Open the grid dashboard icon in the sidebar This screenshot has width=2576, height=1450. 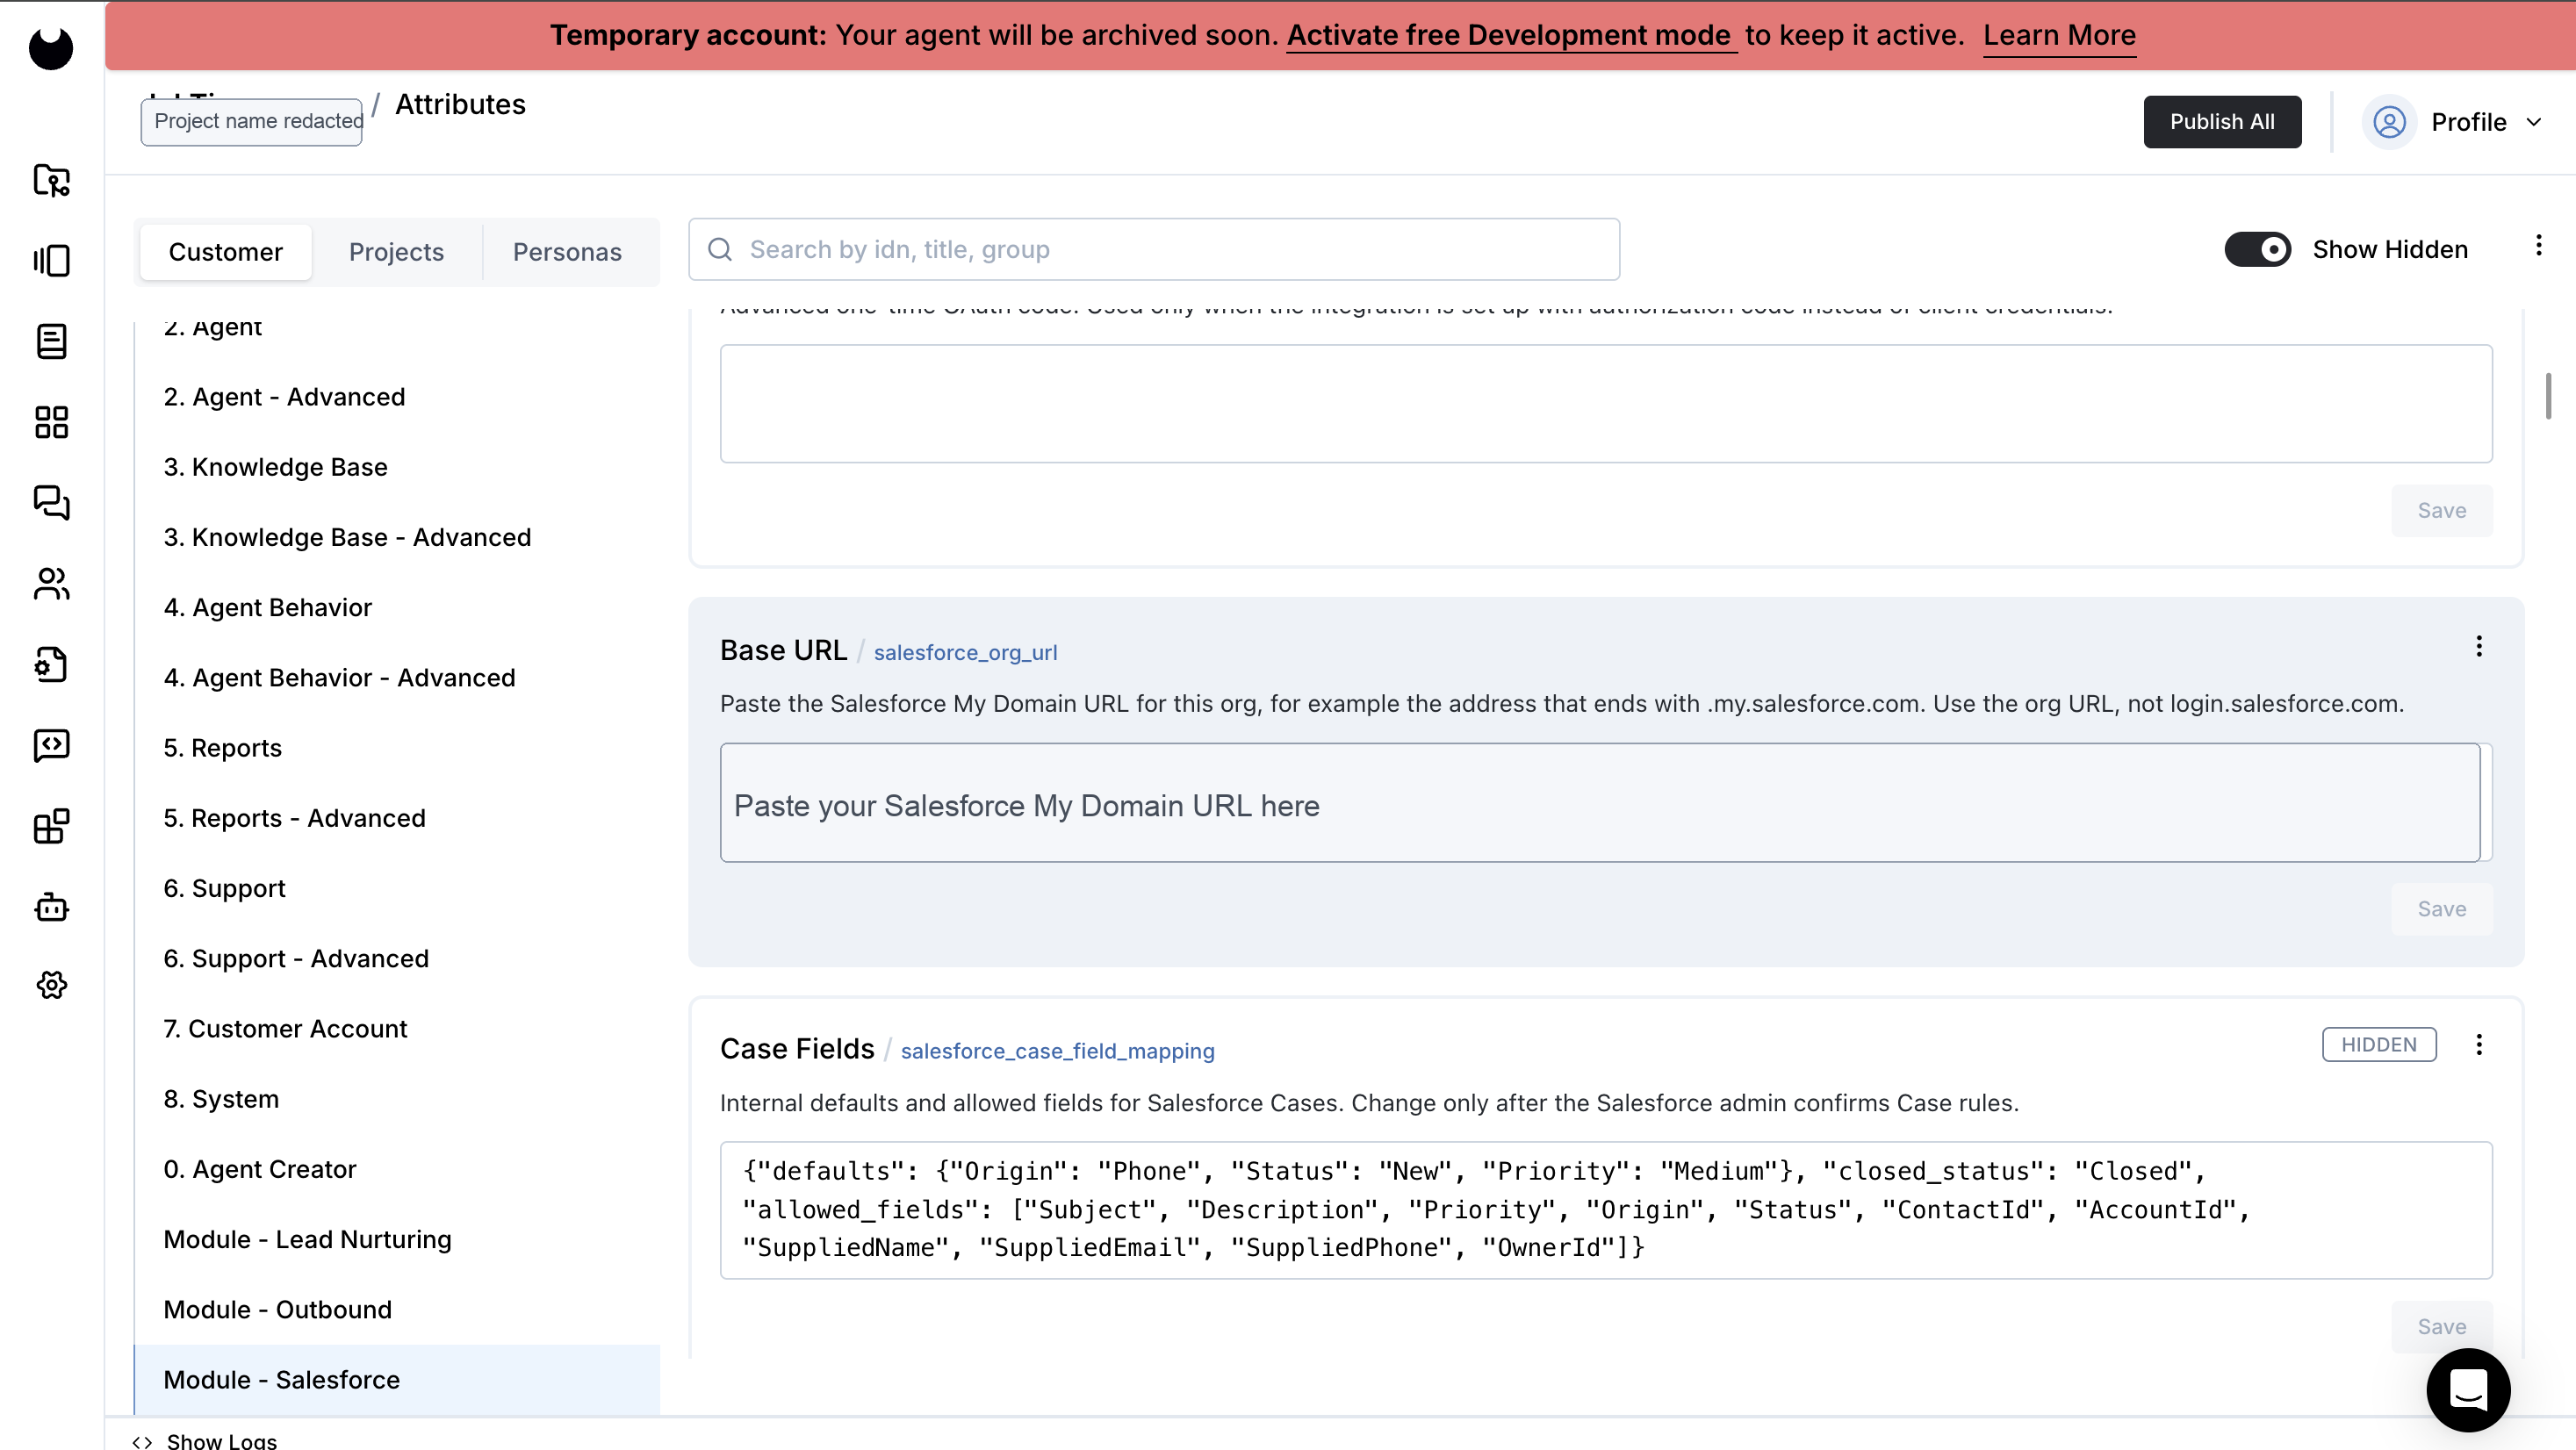pos(51,422)
